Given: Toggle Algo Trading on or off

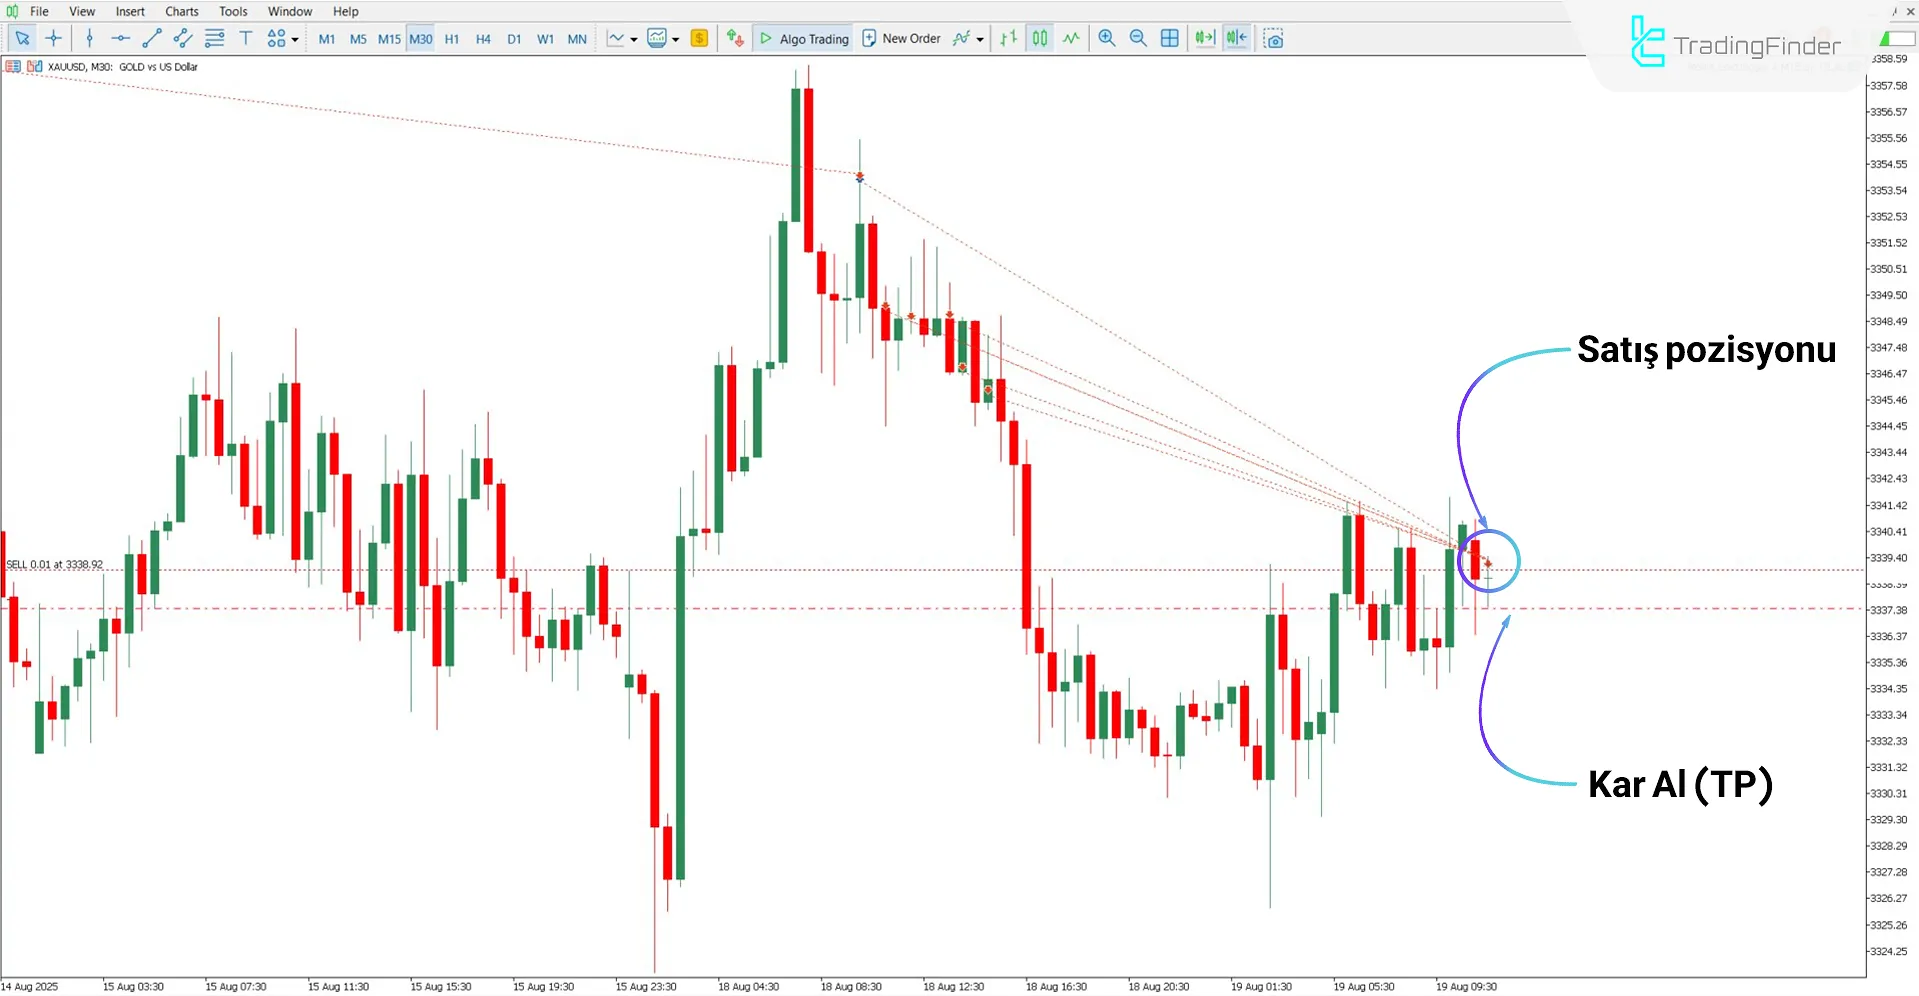Looking at the screenshot, I should 804,38.
